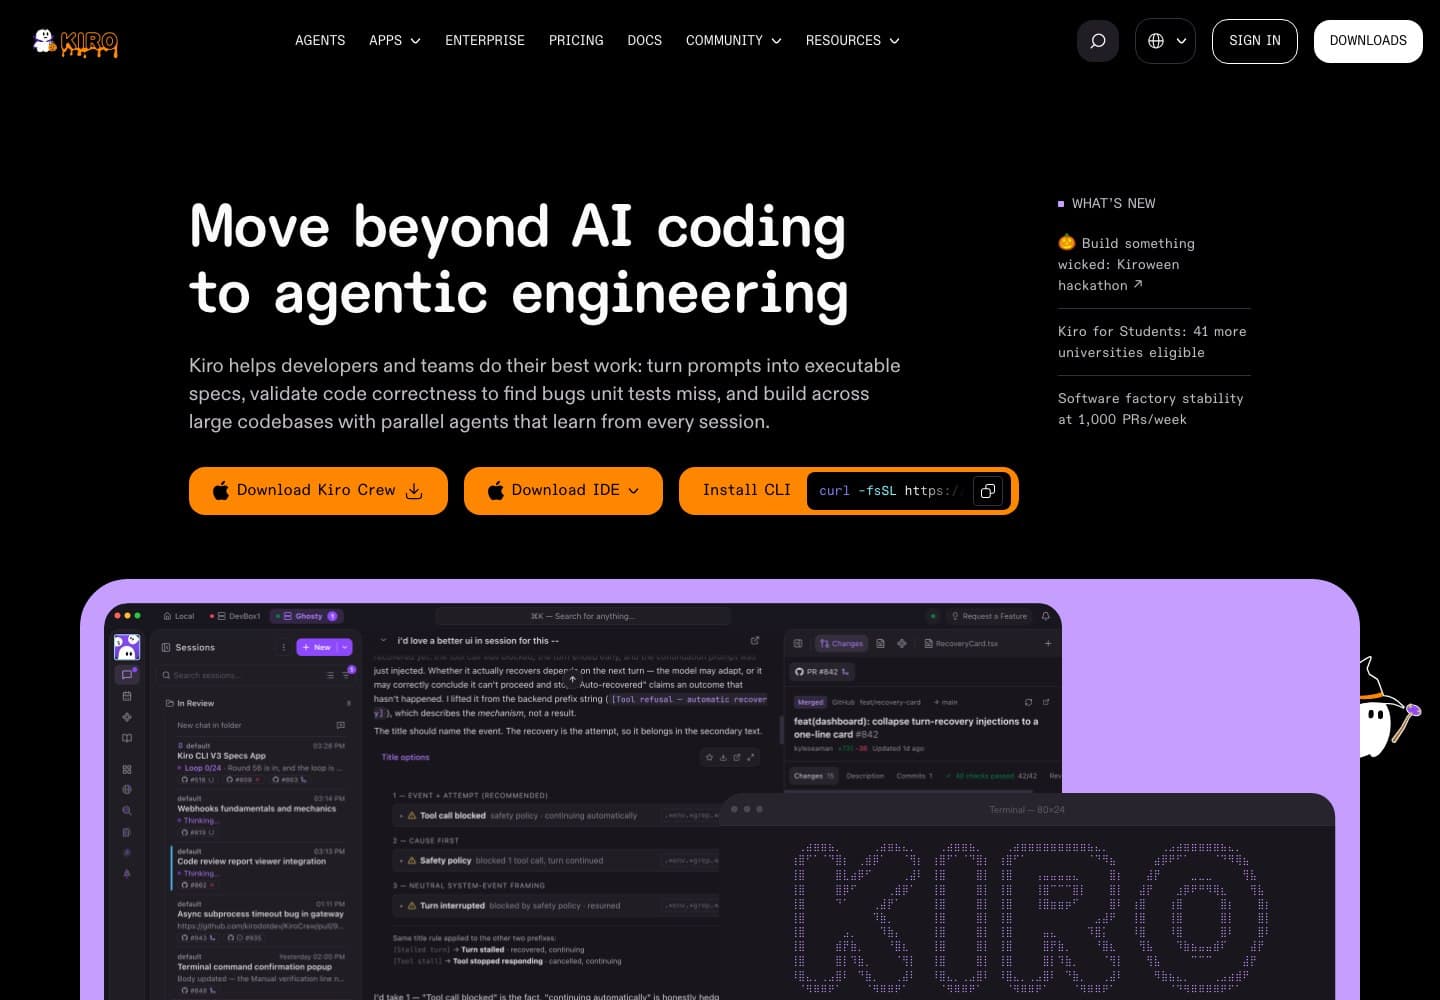Open the Download IDE dropdown
The width and height of the screenshot is (1440, 1000).
(x=563, y=491)
